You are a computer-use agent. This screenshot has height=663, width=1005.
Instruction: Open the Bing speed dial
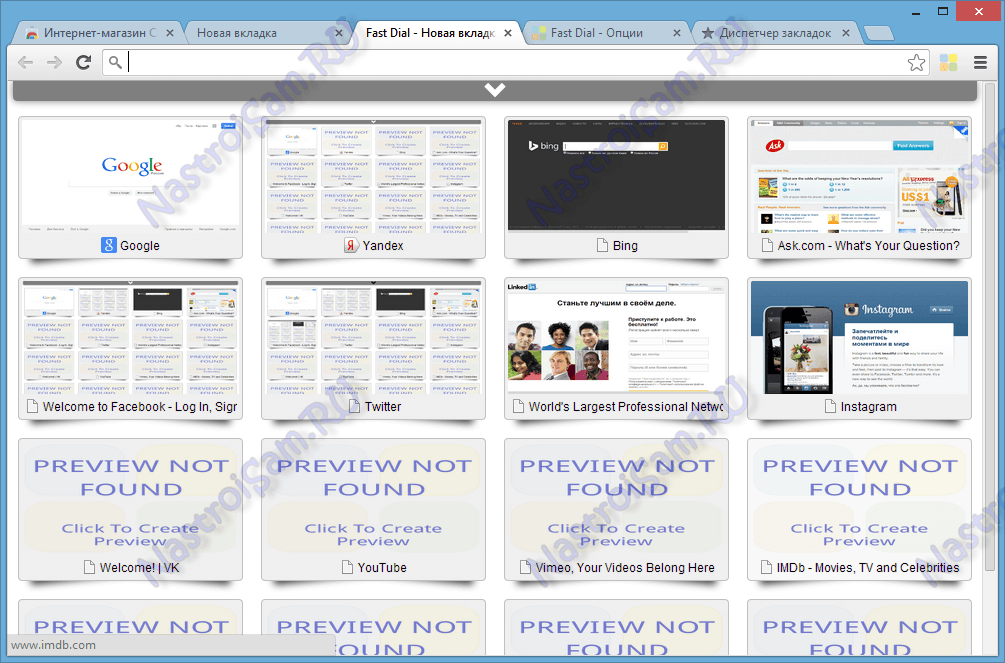pos(616,175)
